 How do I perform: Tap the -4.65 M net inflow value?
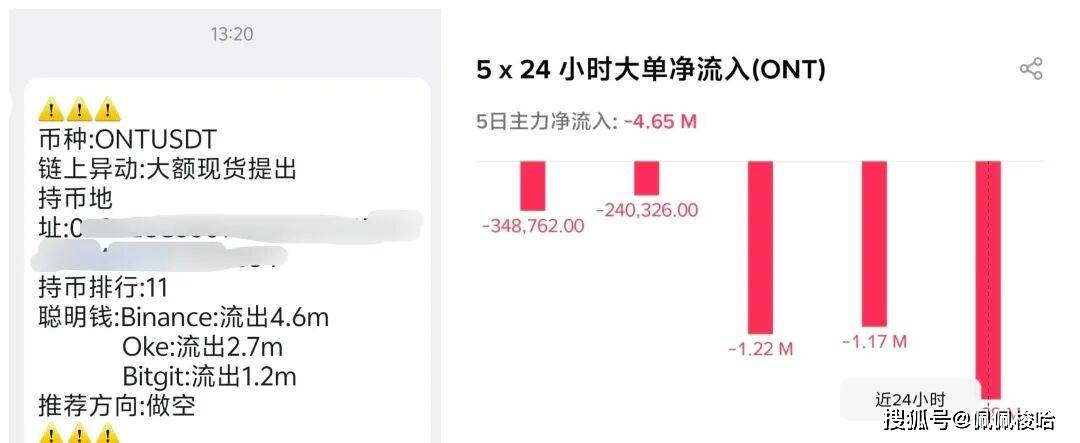point(660,122)
